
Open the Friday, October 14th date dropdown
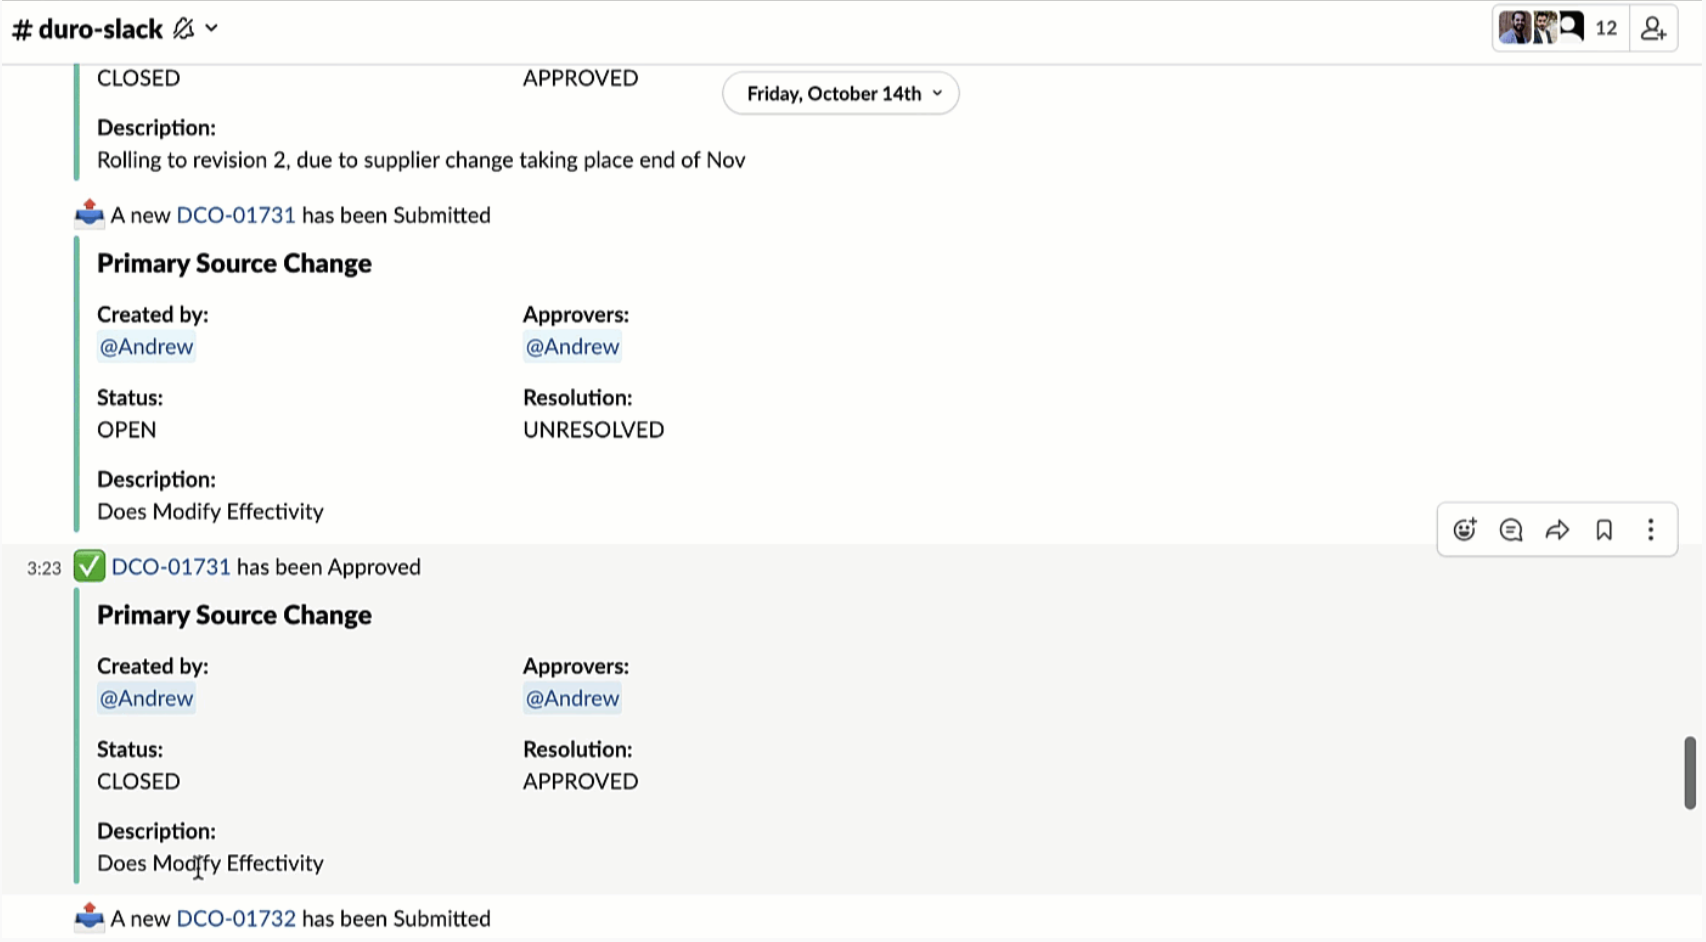pyautogui.click(x=841, y=94)
